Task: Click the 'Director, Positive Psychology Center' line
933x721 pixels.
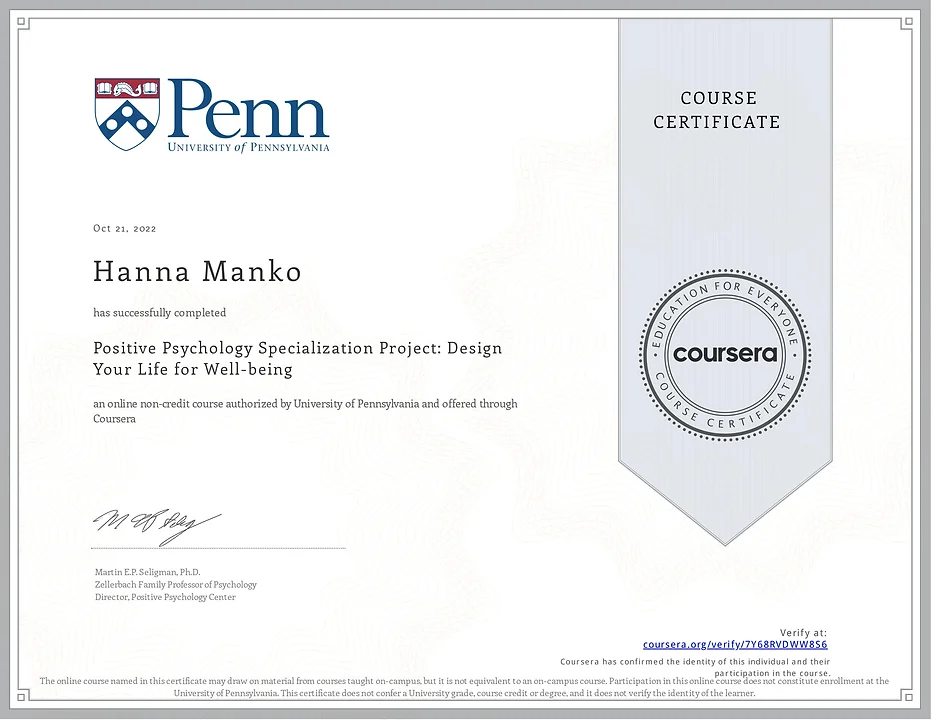Action: pyautogui.click(x=165, y=597)
